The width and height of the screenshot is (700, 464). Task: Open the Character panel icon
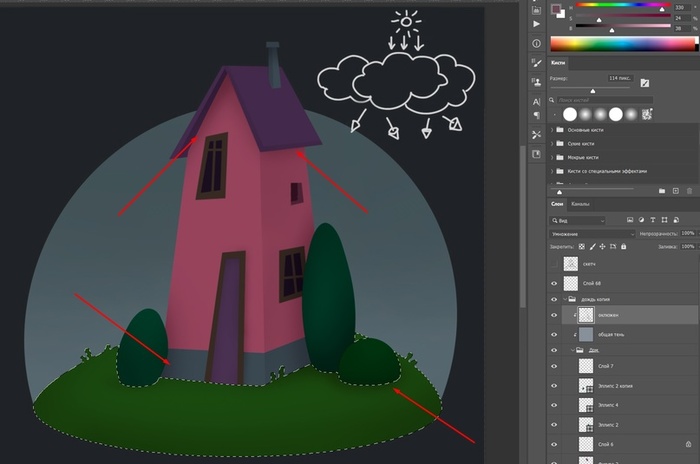537,100
